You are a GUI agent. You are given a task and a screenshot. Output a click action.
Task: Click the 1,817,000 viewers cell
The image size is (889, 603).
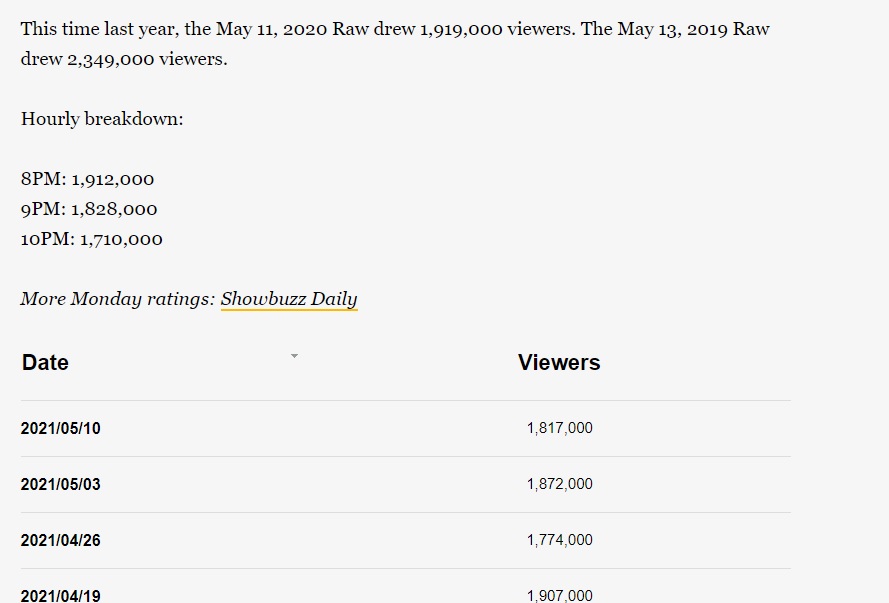click(559, 429)
